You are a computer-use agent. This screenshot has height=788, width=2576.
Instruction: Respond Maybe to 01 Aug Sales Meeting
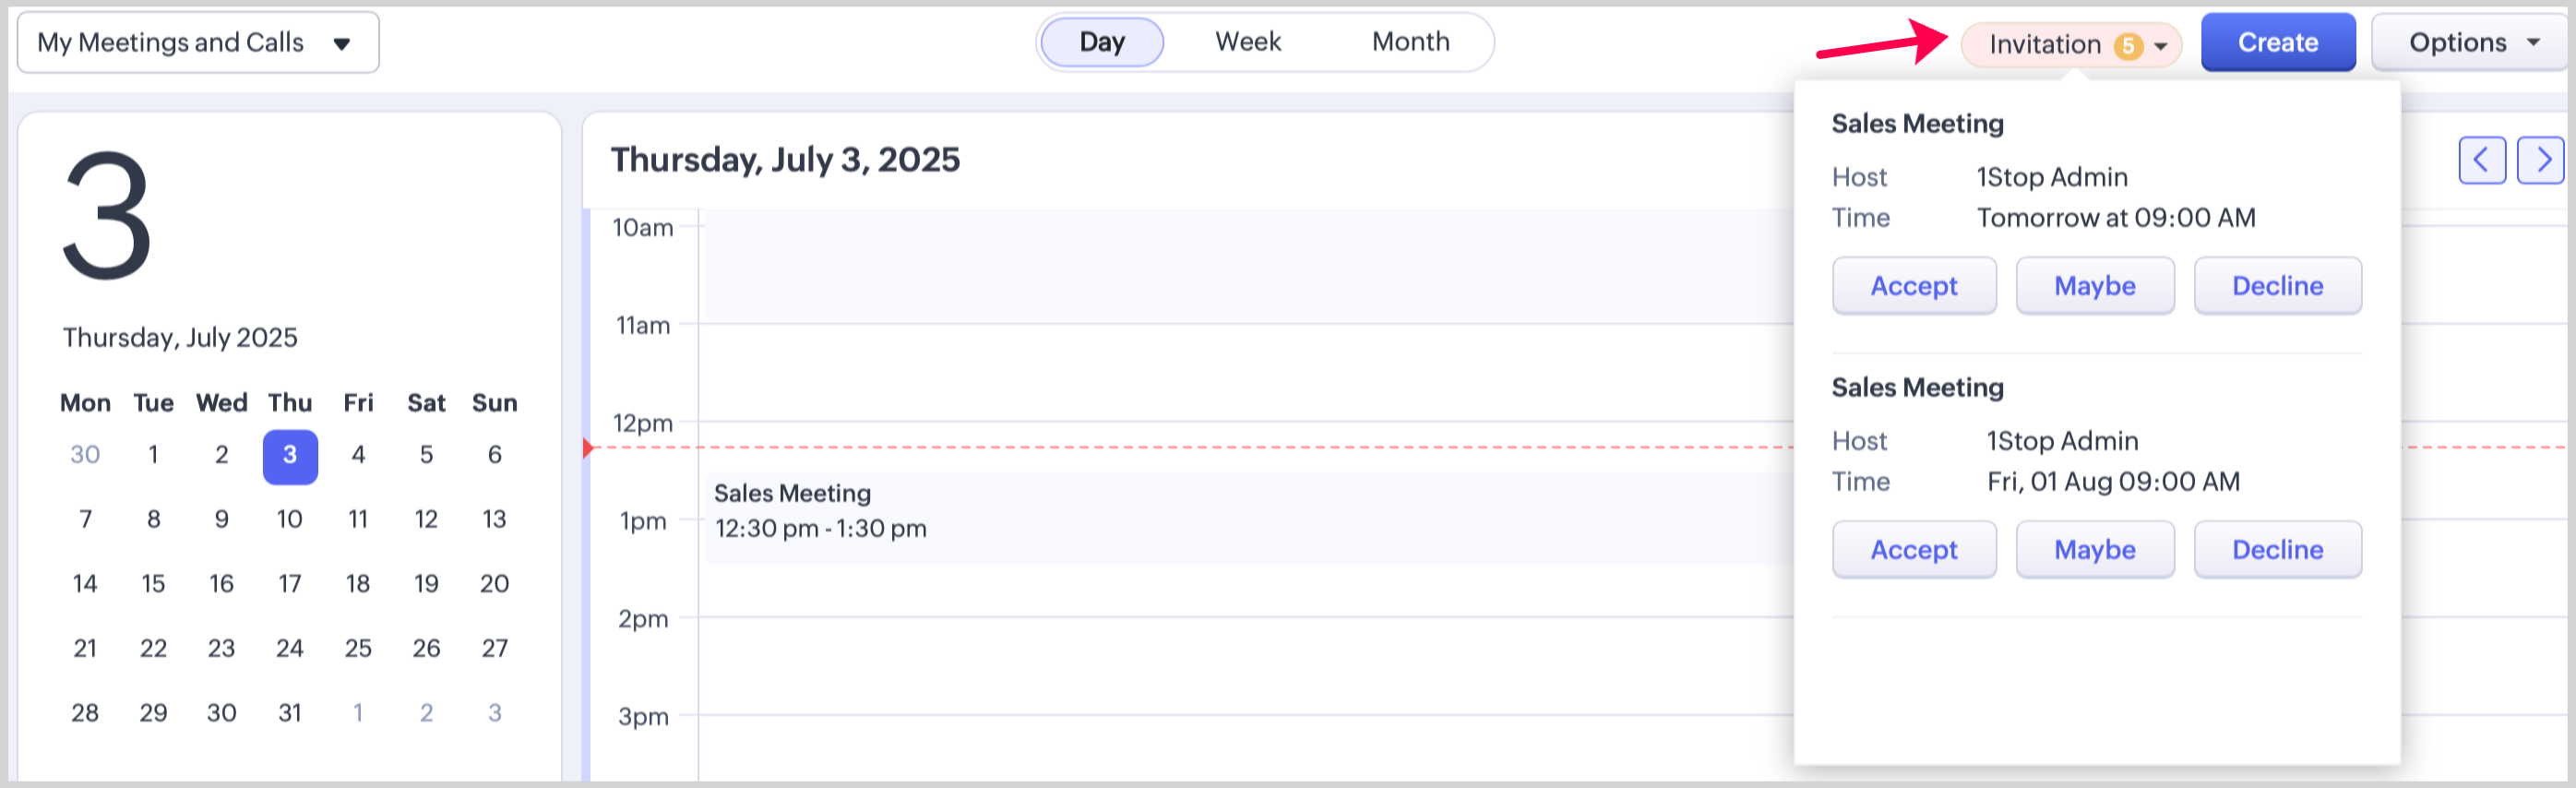coord(2094,550)
